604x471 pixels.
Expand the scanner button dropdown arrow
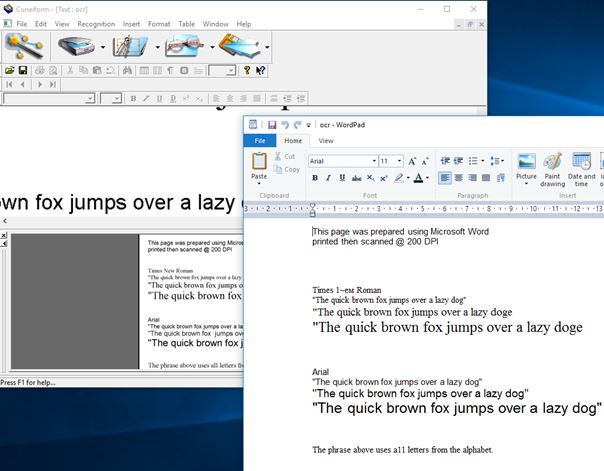coord(102,47)
